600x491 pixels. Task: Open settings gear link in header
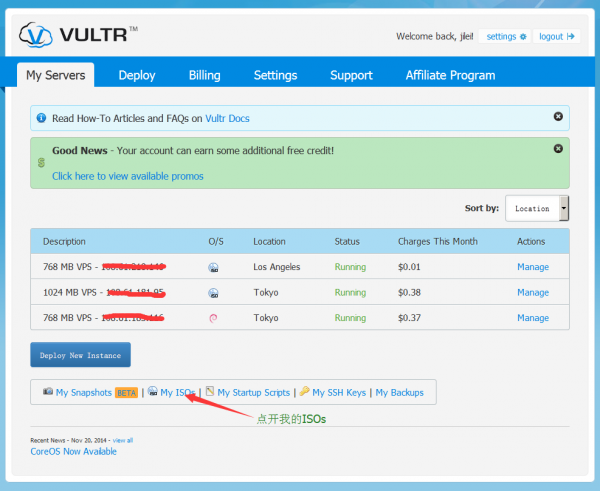[x=523, y=37]
